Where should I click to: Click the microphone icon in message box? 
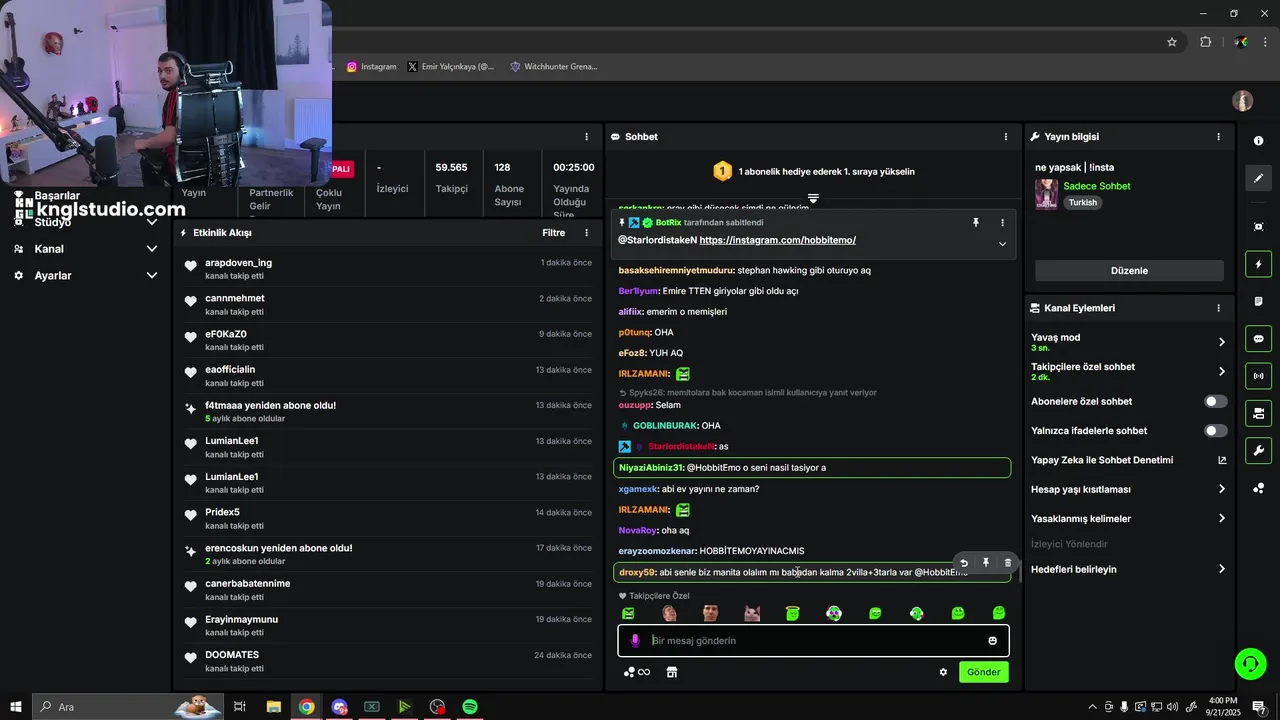point(634,640)
